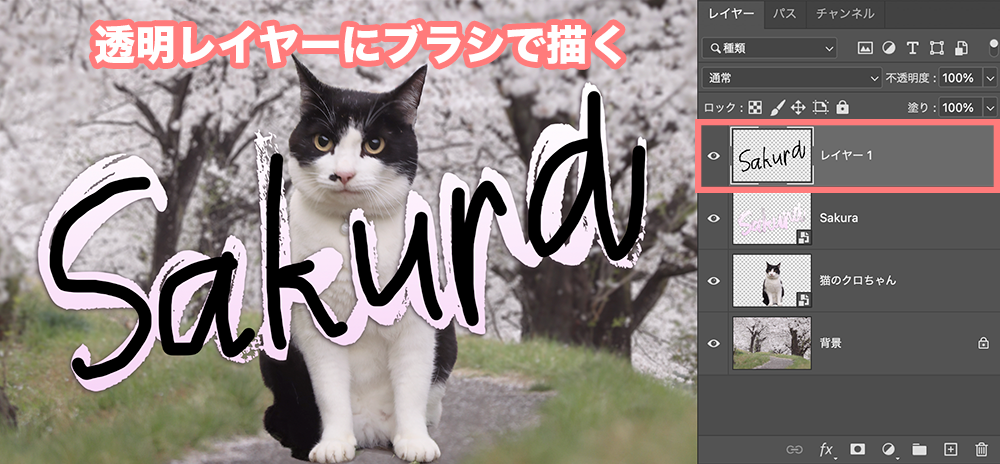Switch to the パス tab
The height and width of the screenshot is (464, 1000).
[x=783, y=13]
